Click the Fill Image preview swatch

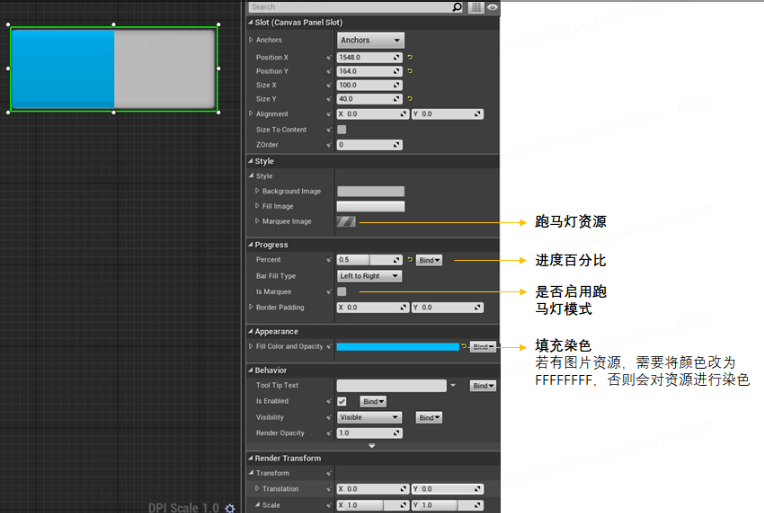point(371,207)
